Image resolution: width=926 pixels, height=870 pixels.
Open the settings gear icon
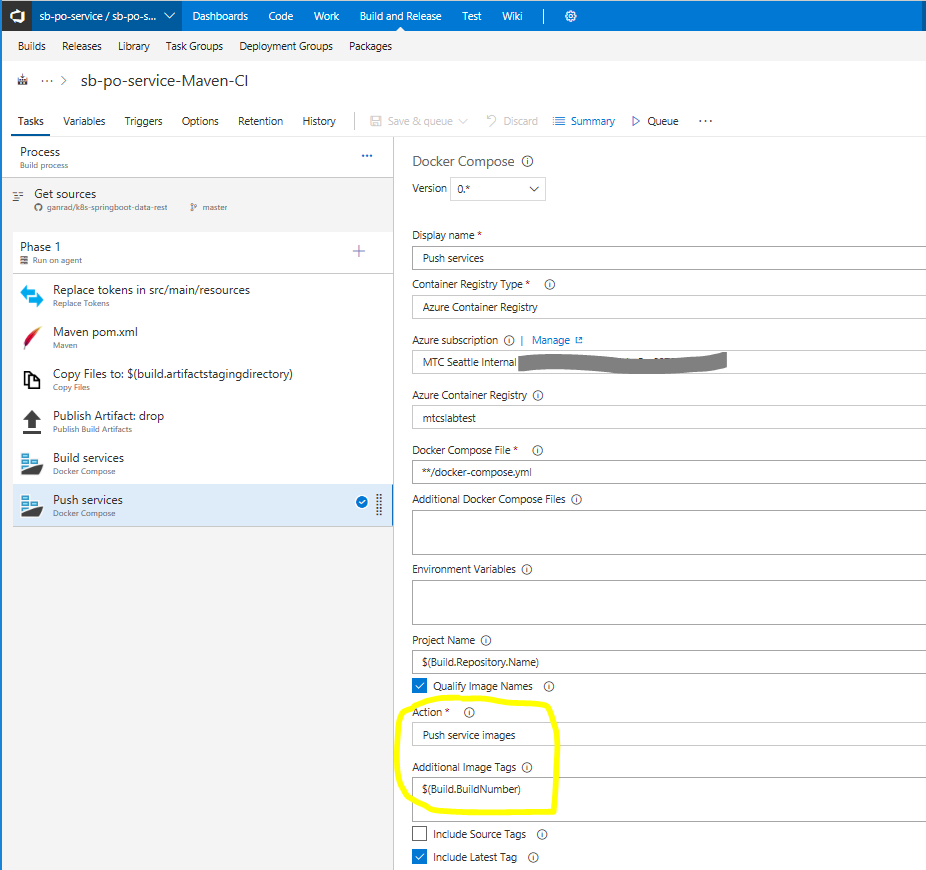point(570,17)
